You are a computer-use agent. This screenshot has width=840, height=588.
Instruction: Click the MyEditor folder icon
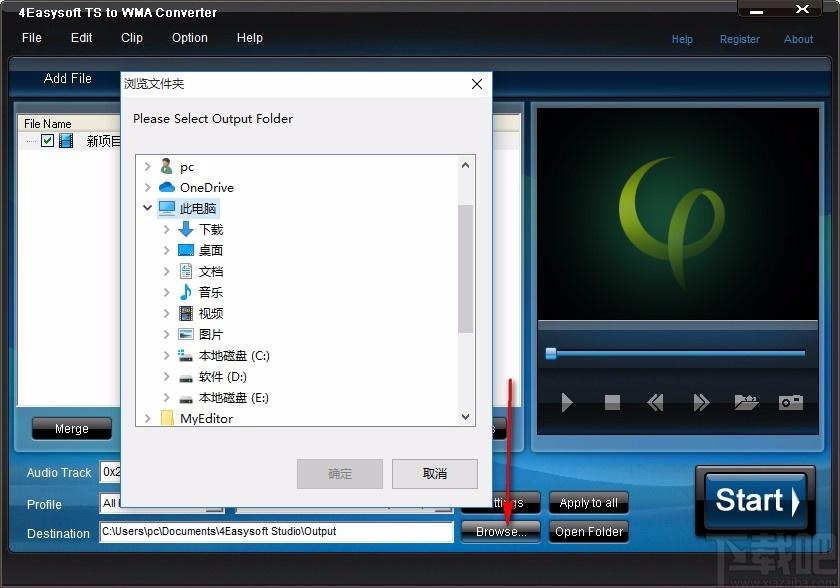pyautogui.click(x=167, y=418)
